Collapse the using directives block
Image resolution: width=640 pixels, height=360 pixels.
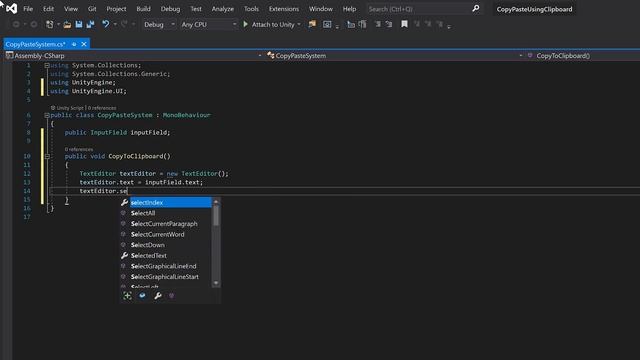[x=47, y=65]
